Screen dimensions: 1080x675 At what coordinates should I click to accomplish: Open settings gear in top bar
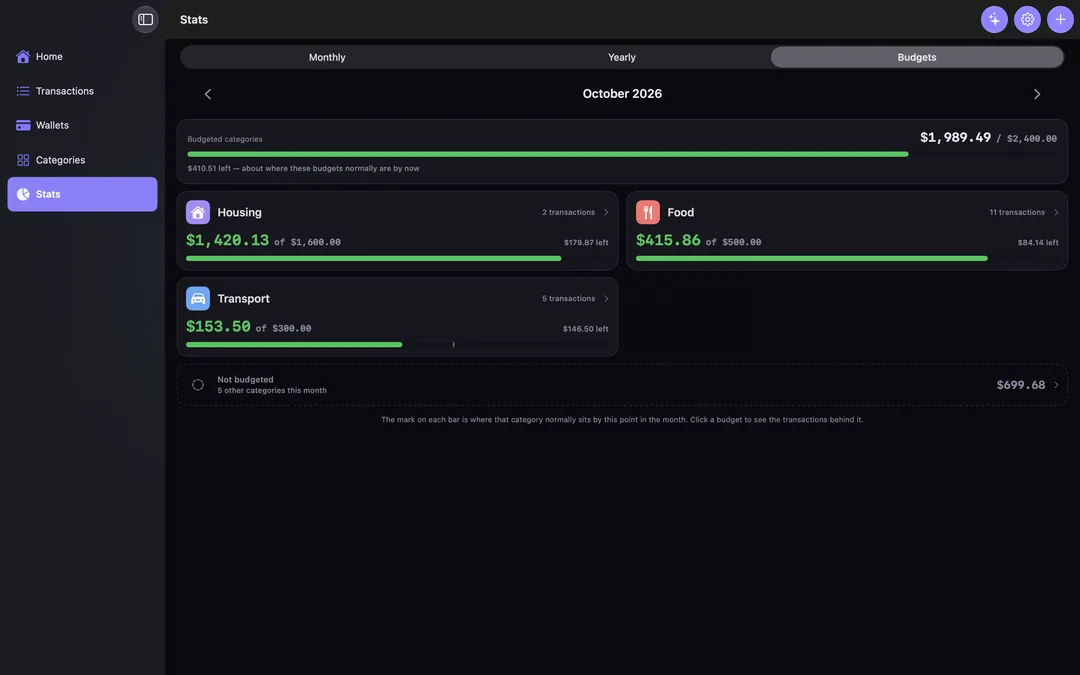(x=1027, y=19)
